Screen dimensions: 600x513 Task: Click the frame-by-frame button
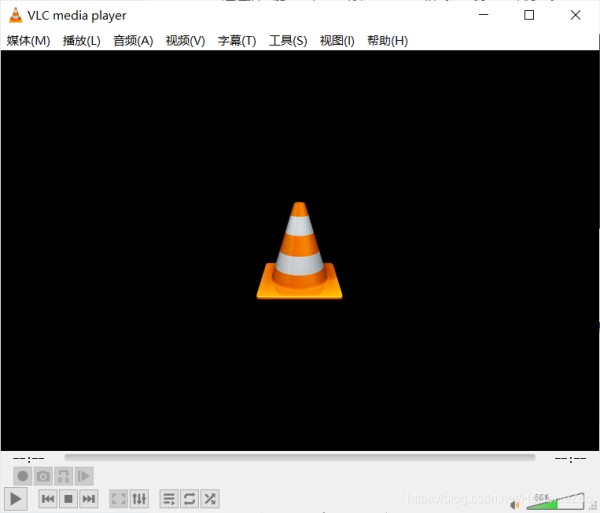coord(84,476)
